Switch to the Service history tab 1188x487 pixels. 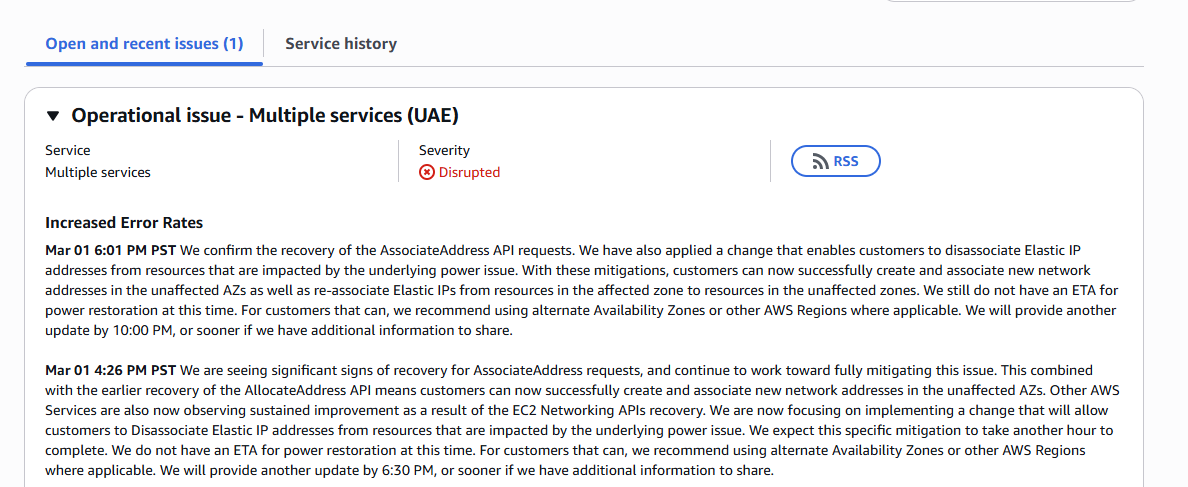341,43
